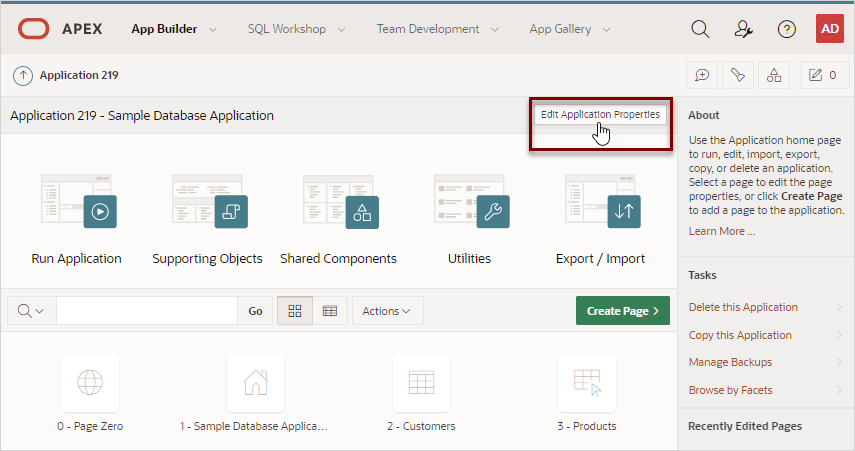Image resolution: width=855 pixels, height=451 pixels.
Task: Click the App Builder tab
Action: (x=164, y=29)
